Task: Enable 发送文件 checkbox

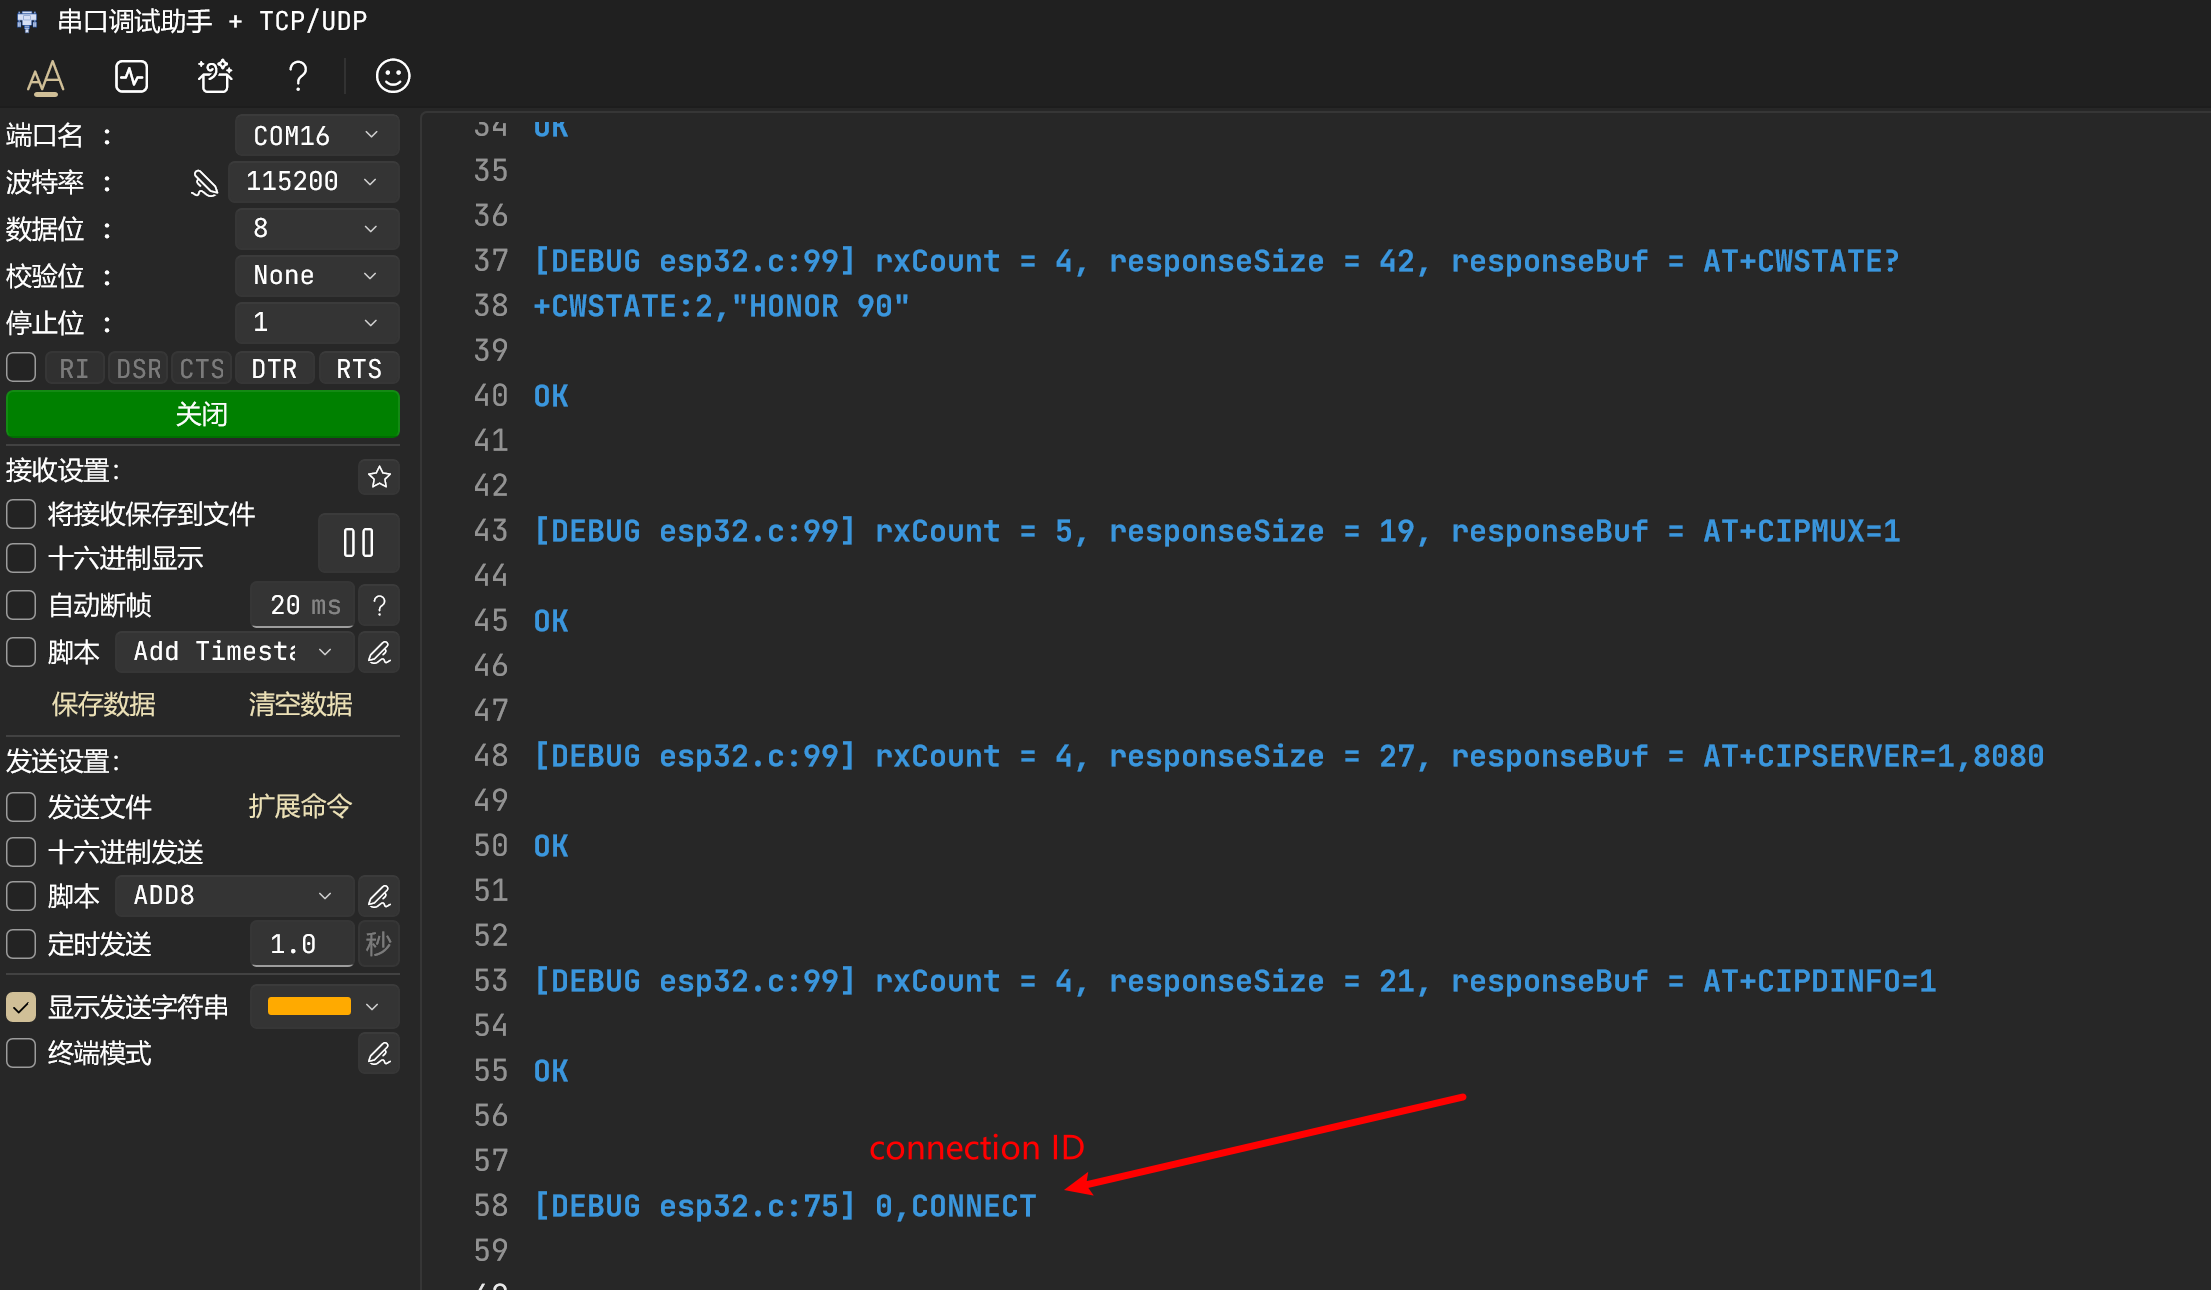Action: pyautogui.click(x=21, y=807)
